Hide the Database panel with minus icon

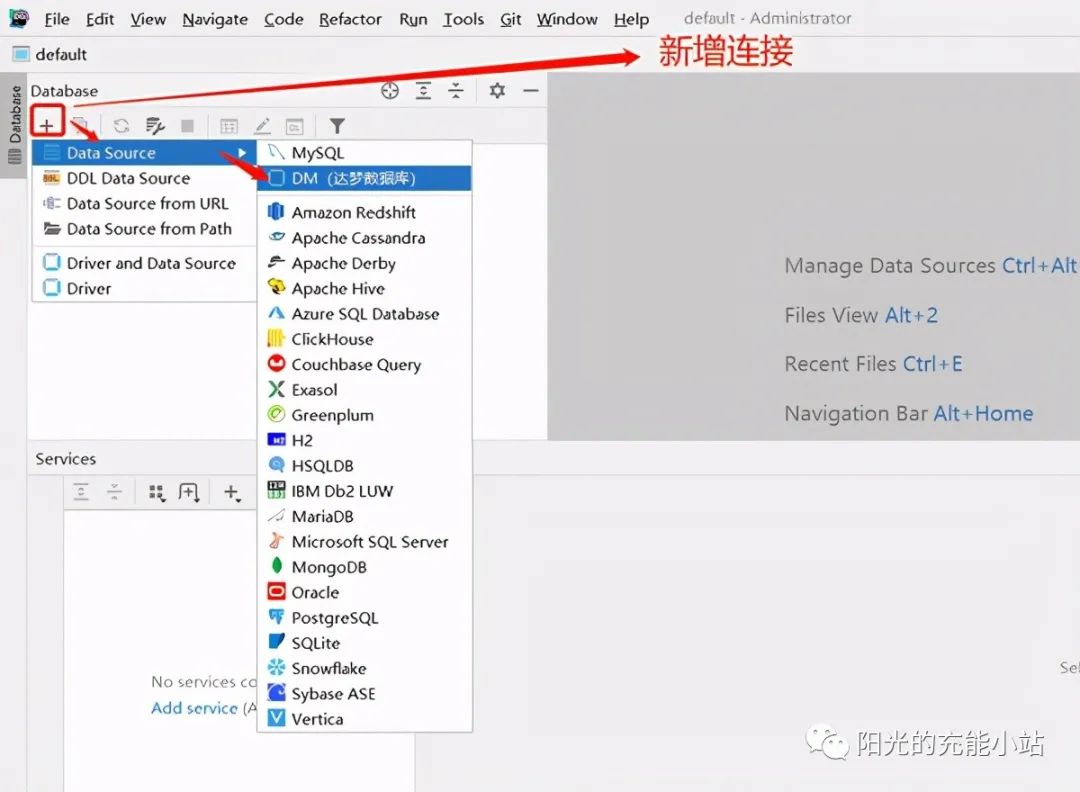(530, 91)
